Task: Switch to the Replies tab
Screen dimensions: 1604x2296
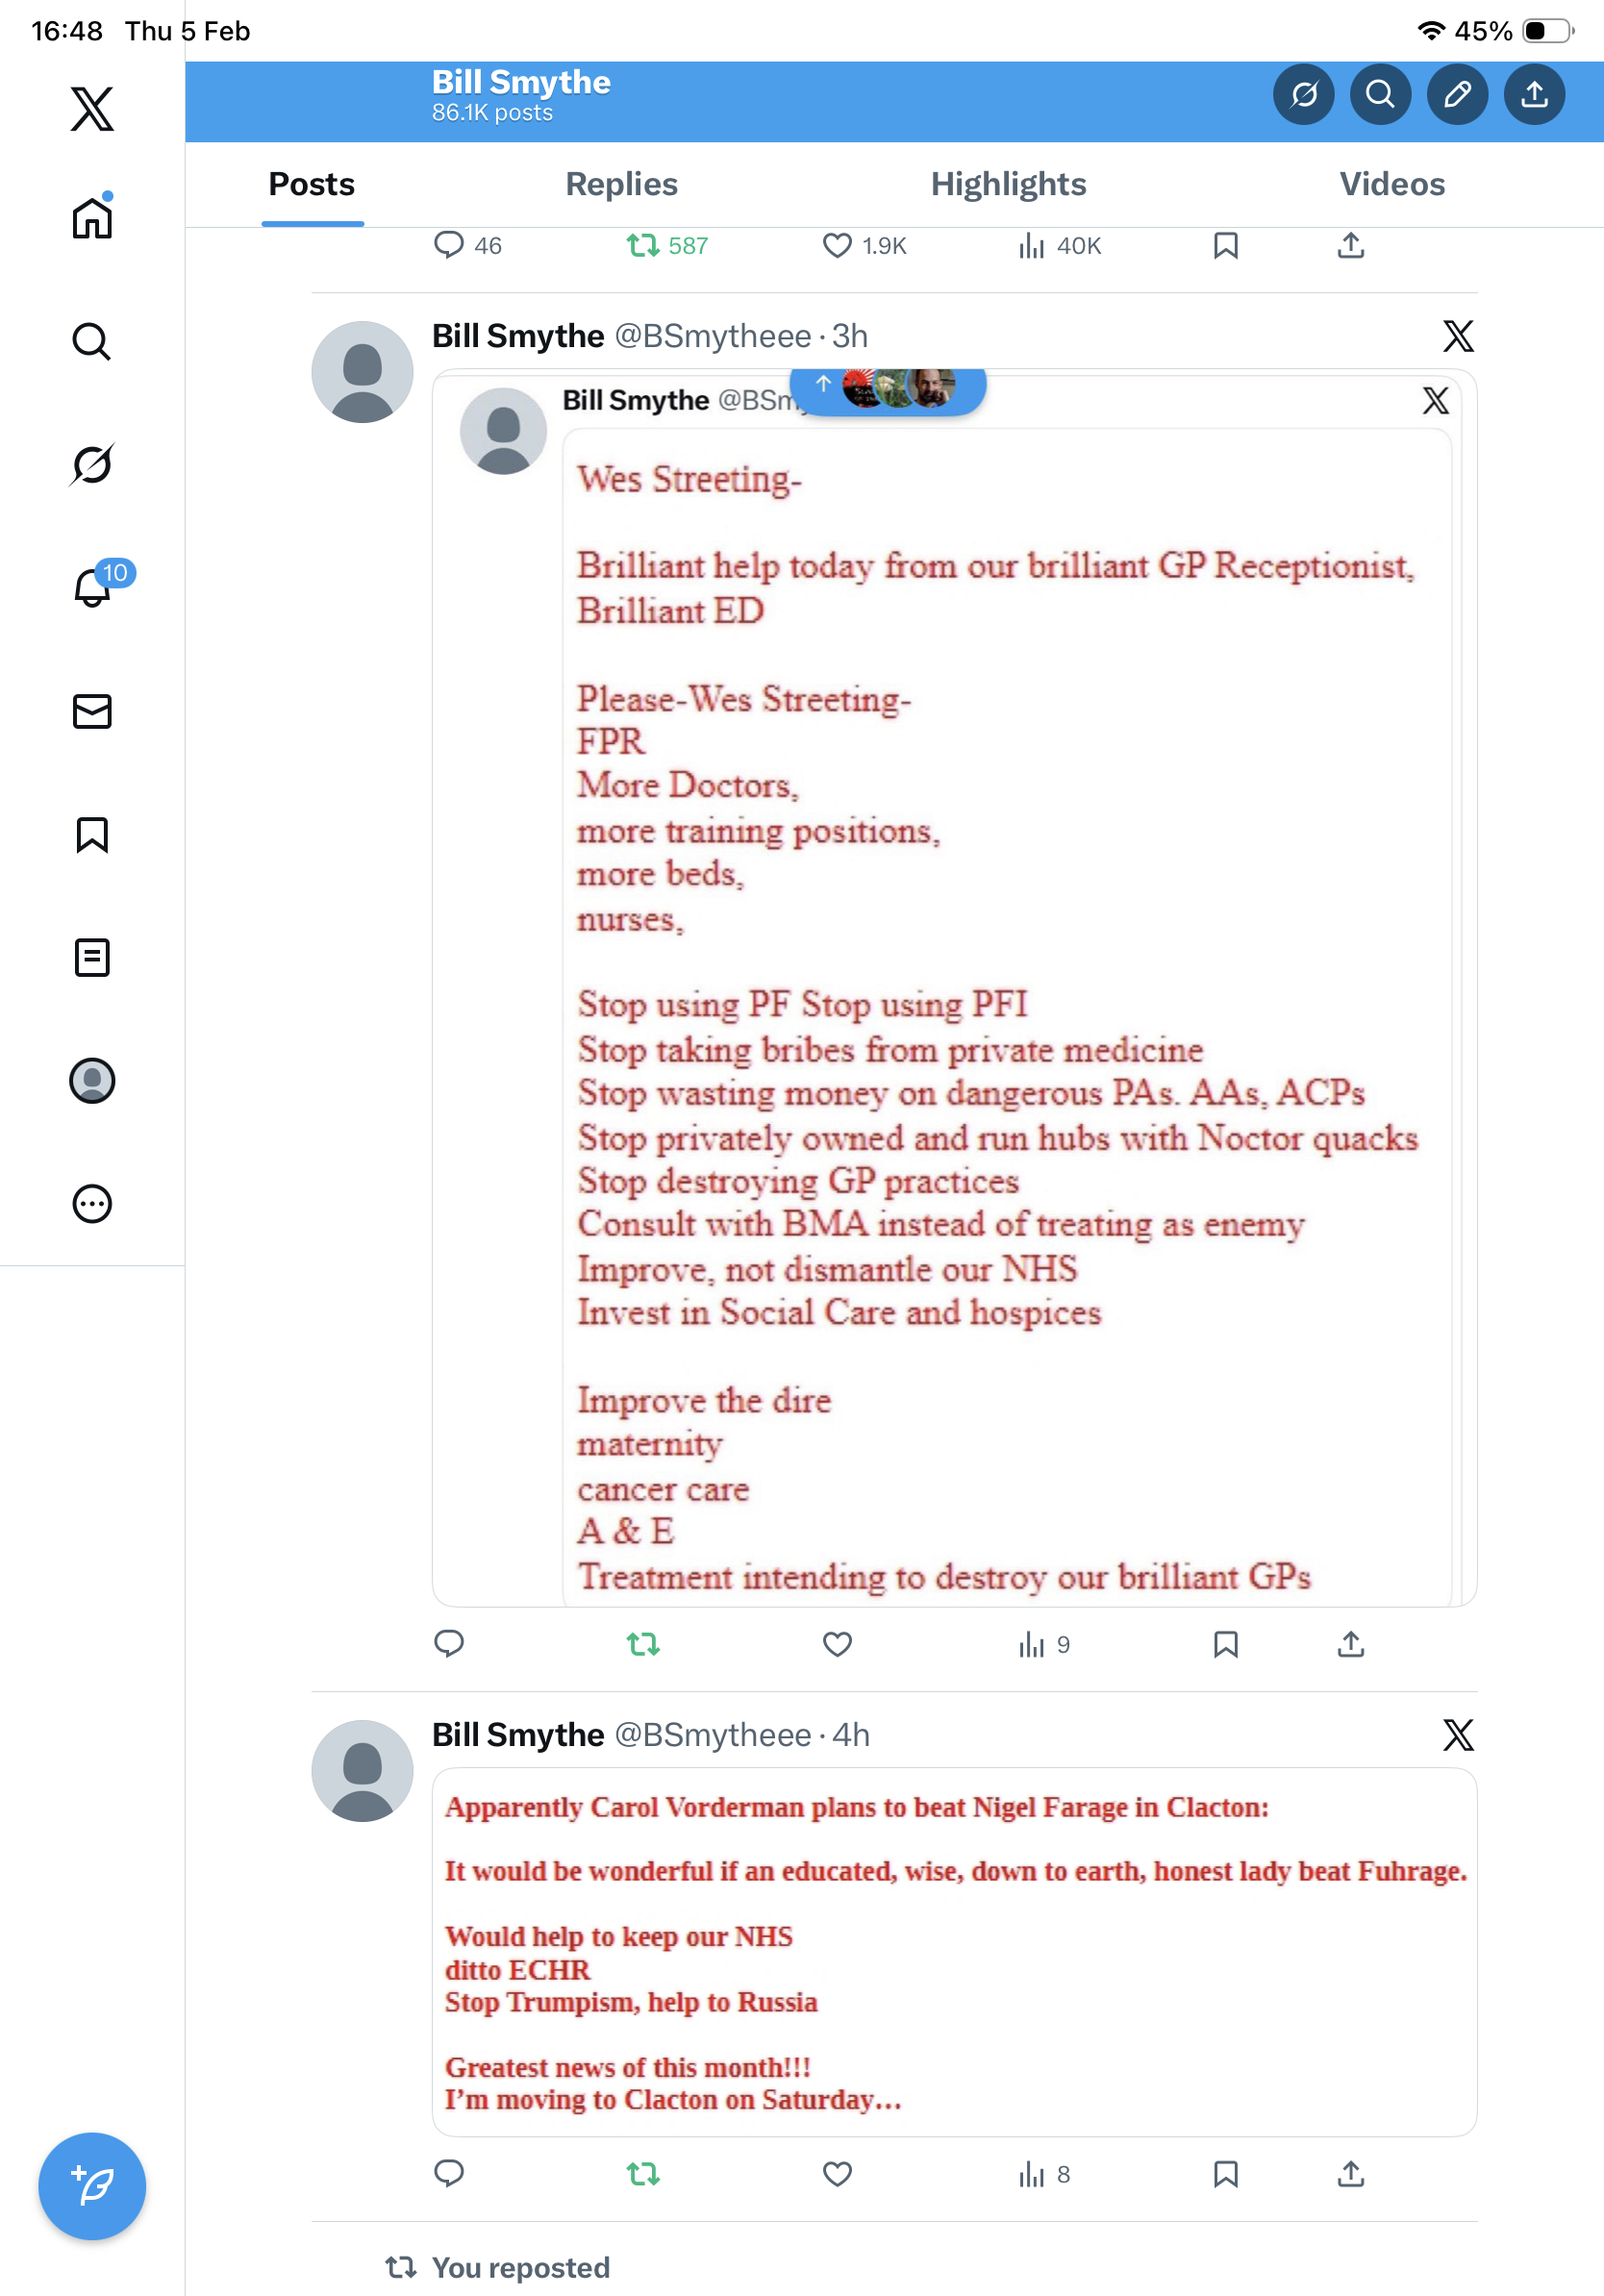Action: (x=621, y=184)
